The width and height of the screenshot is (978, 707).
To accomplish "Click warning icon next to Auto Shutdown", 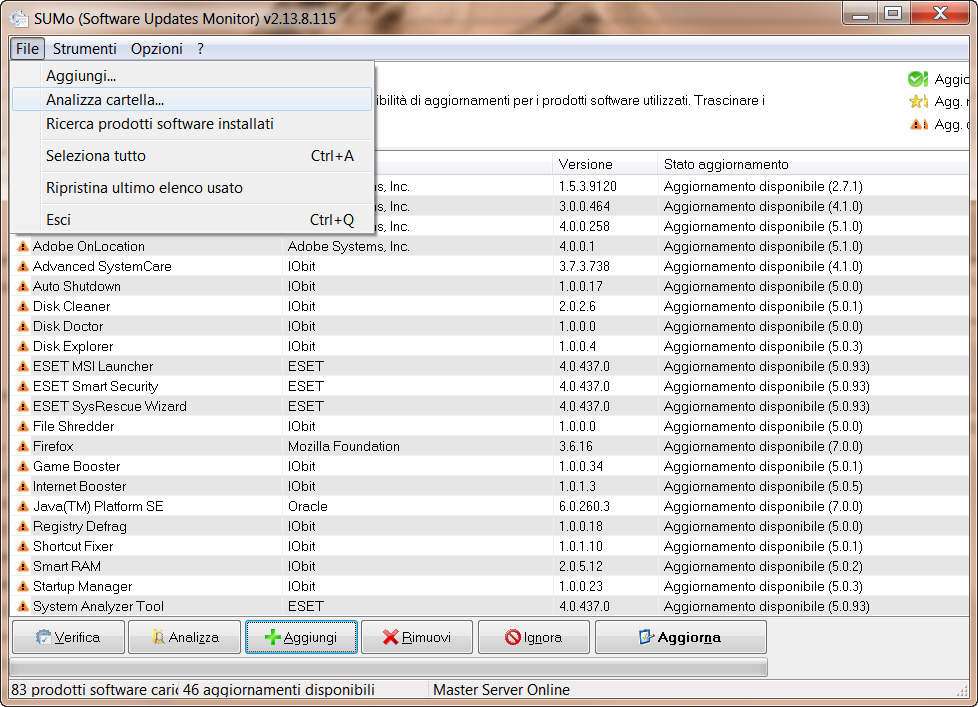I will (23, 286).
